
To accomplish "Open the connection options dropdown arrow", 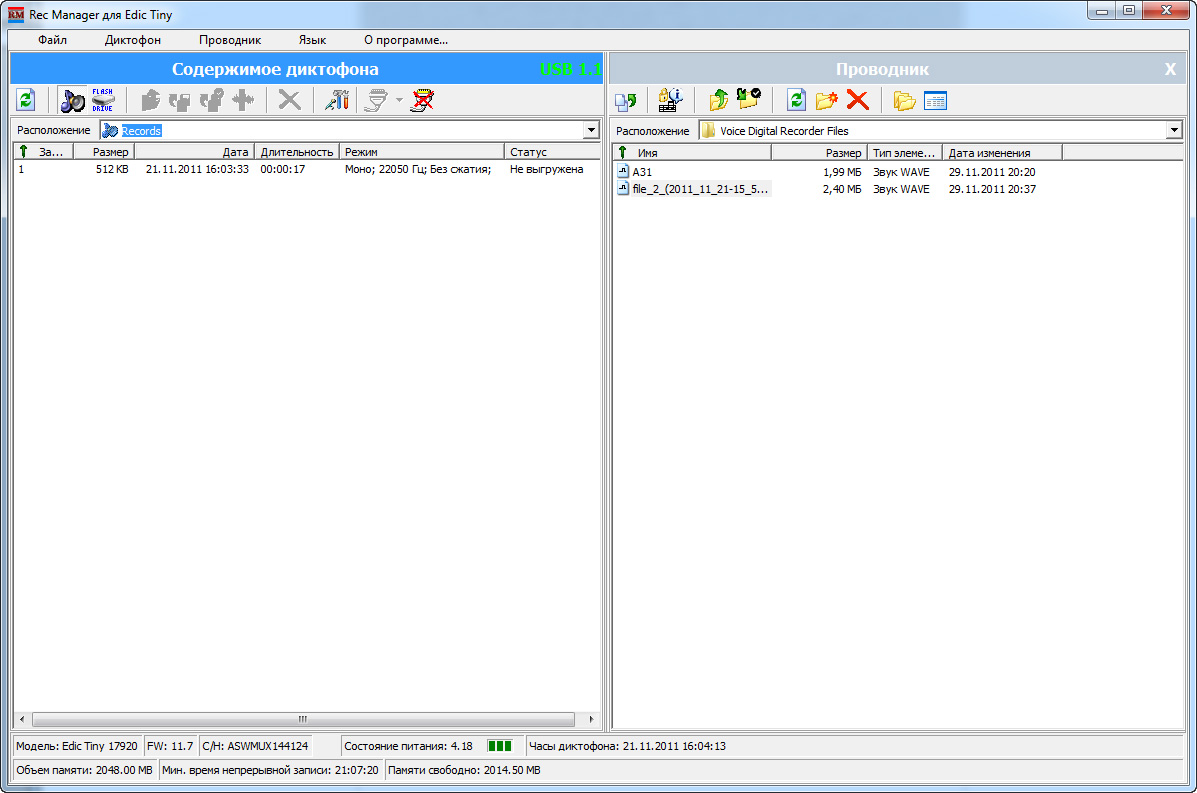I will pyautogui.click(x=398, y=100).
